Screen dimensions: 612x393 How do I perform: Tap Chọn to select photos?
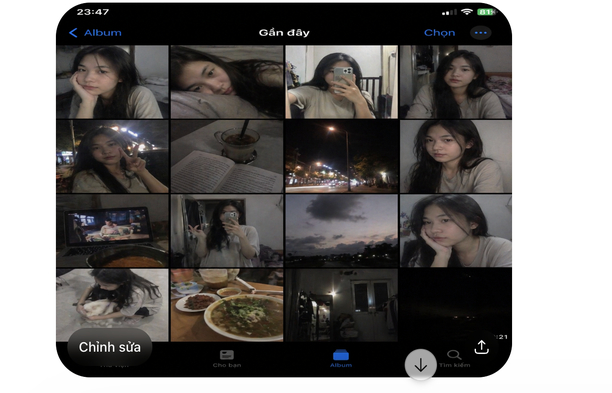pyautogui.click(x=439, y=33)
